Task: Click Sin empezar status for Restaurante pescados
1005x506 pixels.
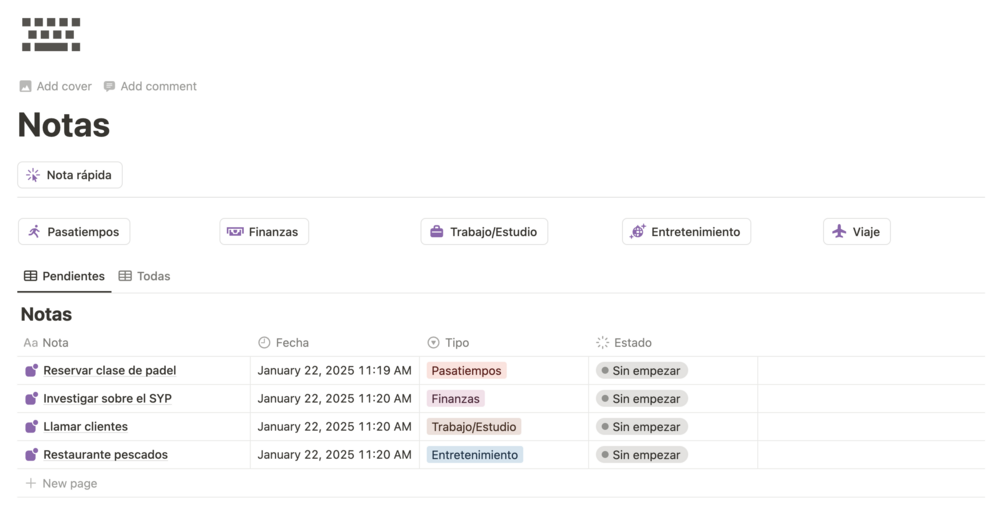Action: click(642, 455)
